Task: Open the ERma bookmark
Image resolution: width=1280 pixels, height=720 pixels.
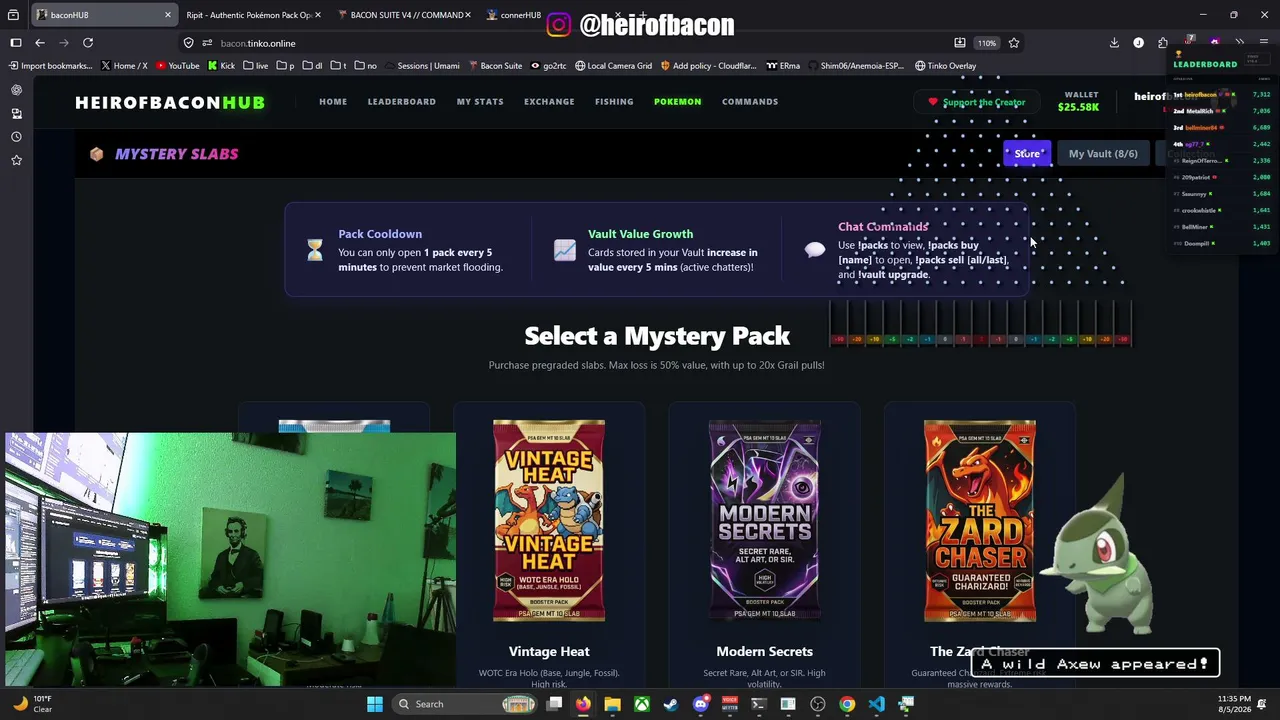Action: 783,66
